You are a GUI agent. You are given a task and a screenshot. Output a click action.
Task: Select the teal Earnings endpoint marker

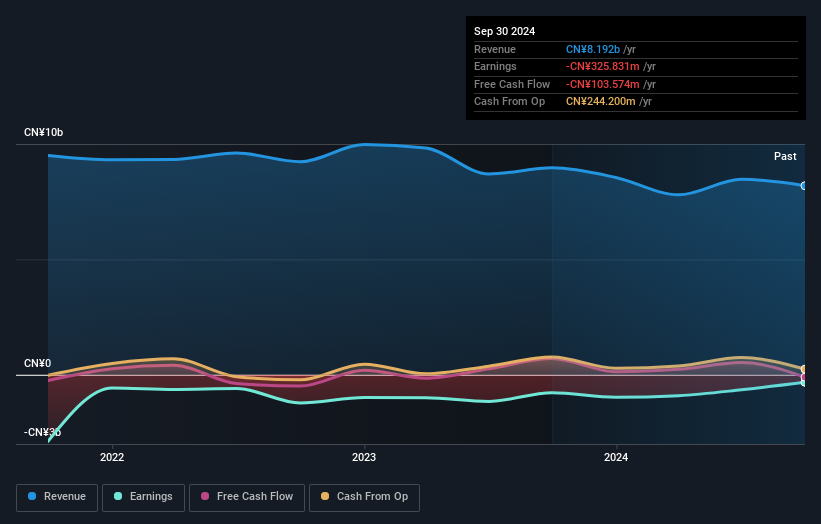pyautogui.click(x=804, y=383)
